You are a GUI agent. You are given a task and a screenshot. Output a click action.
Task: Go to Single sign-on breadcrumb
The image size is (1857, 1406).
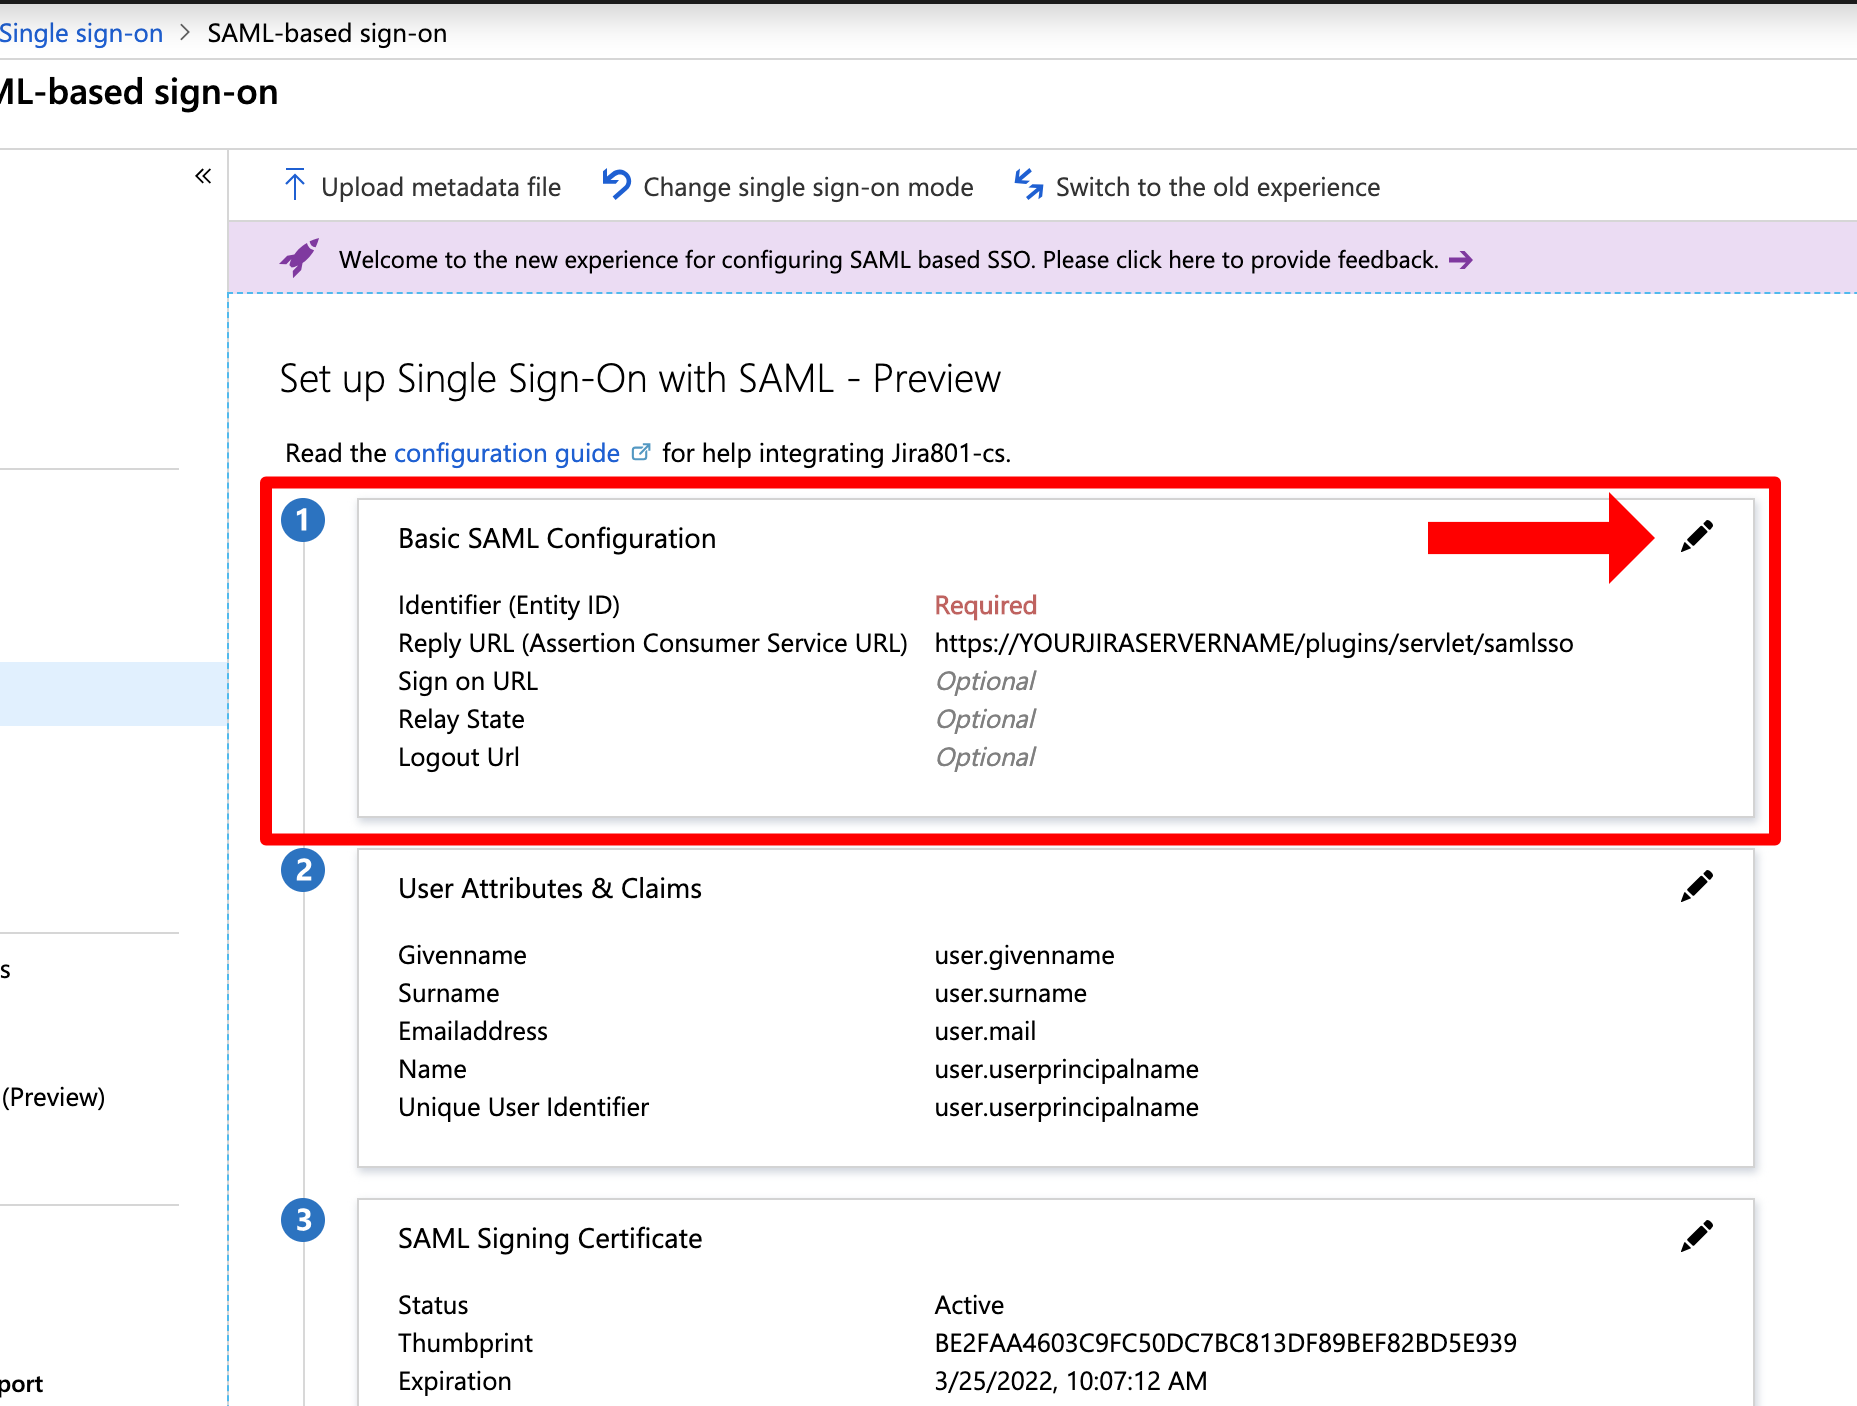point(81,33)
